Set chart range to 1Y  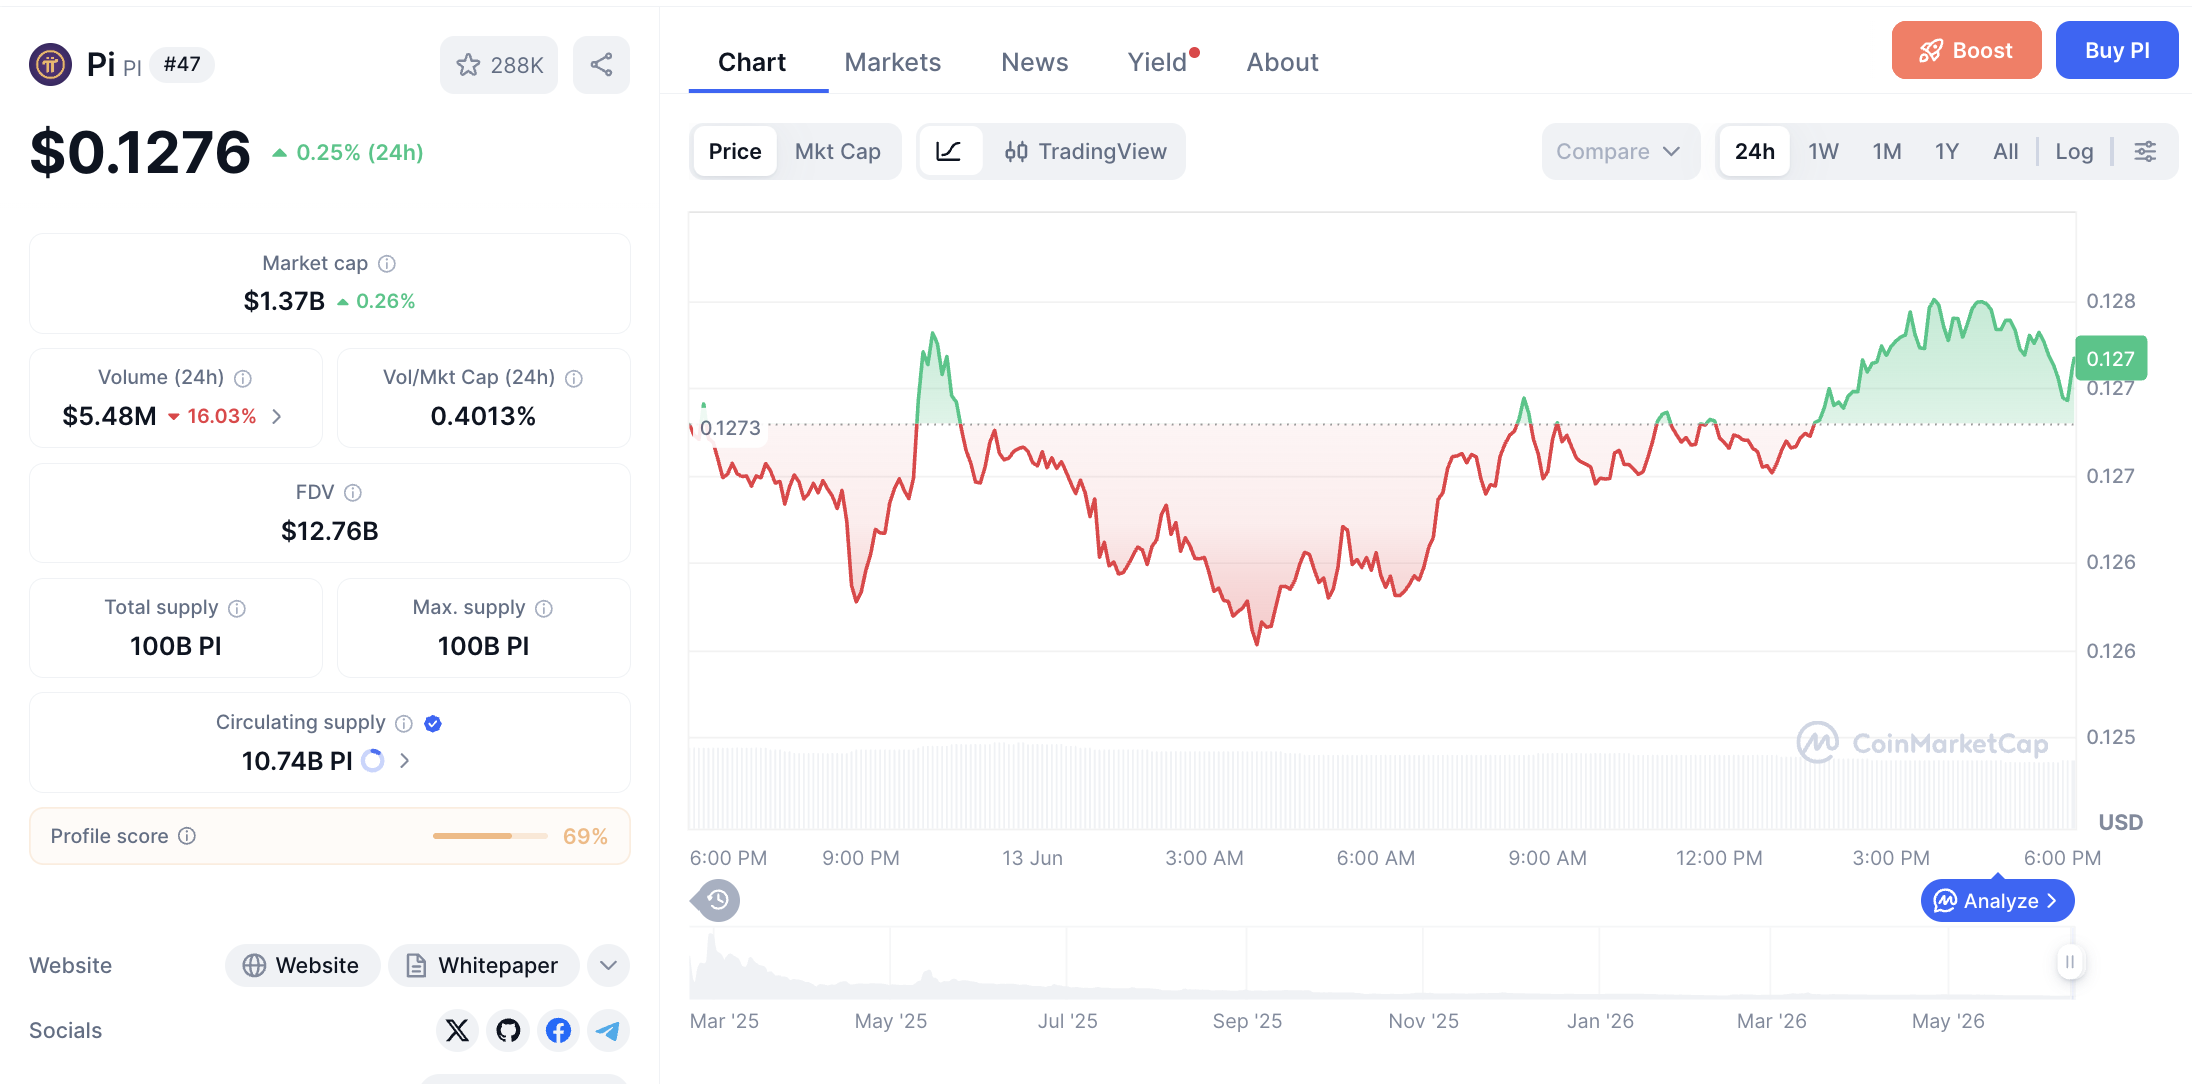1946,152
